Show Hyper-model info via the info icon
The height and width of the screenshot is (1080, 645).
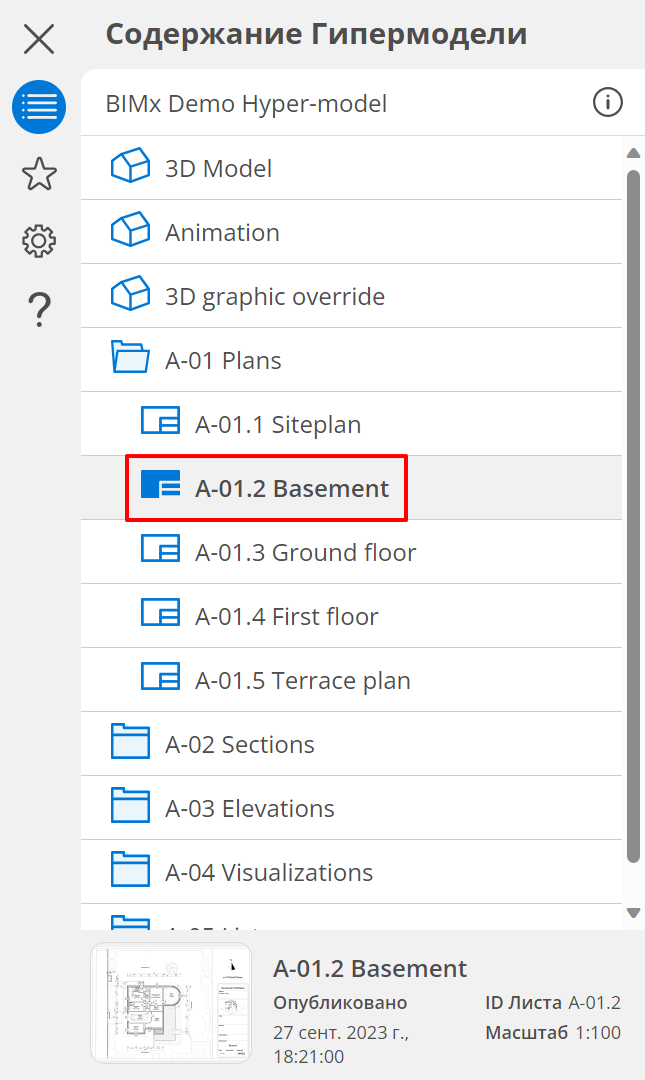[x=608, y=102]
